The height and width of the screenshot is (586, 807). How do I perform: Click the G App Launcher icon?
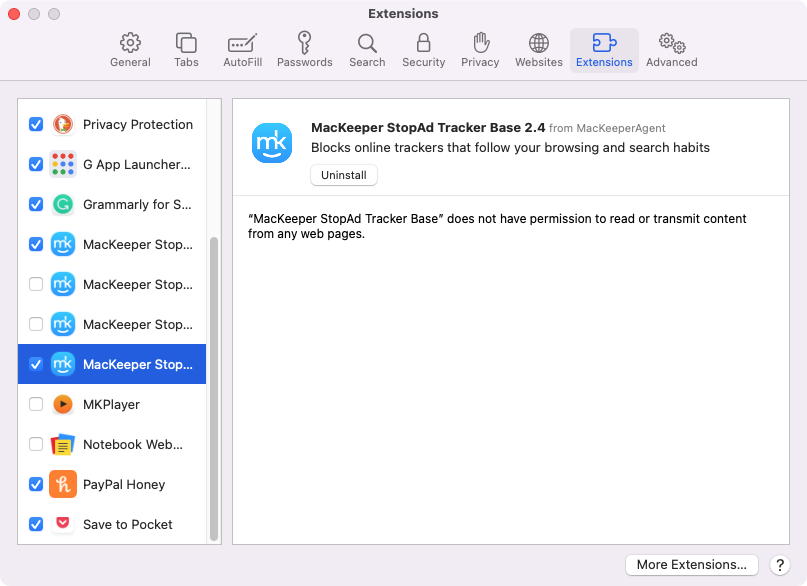[63, 164]
